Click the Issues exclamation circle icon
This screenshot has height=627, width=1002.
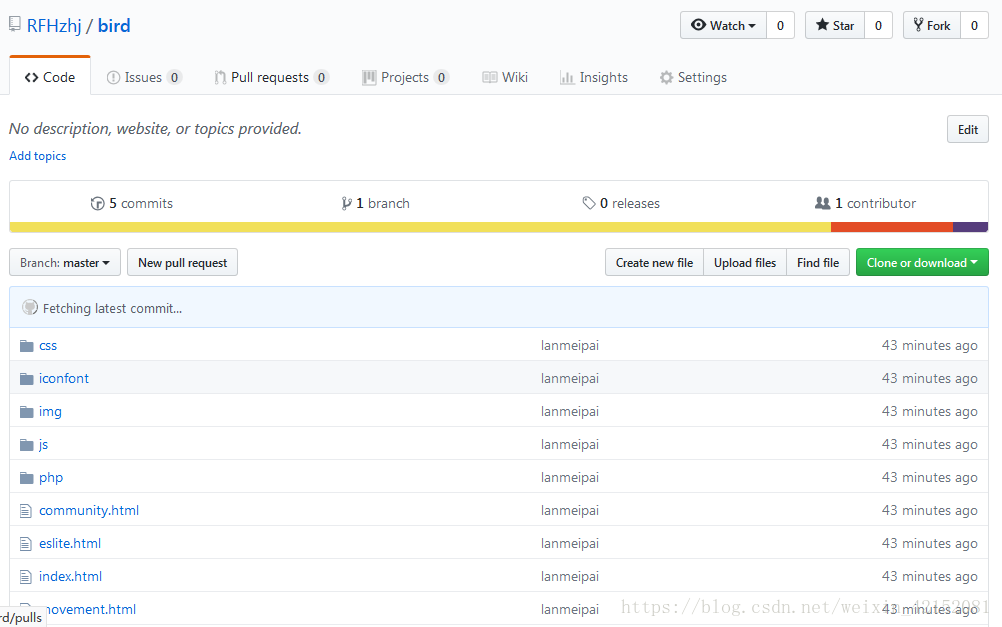point(113,77)
